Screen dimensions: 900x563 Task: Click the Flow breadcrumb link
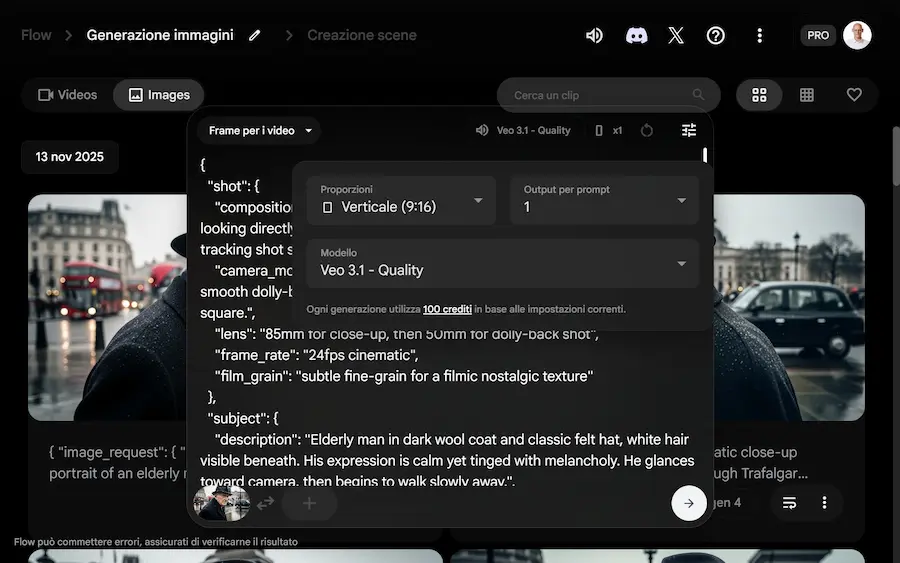36,35
